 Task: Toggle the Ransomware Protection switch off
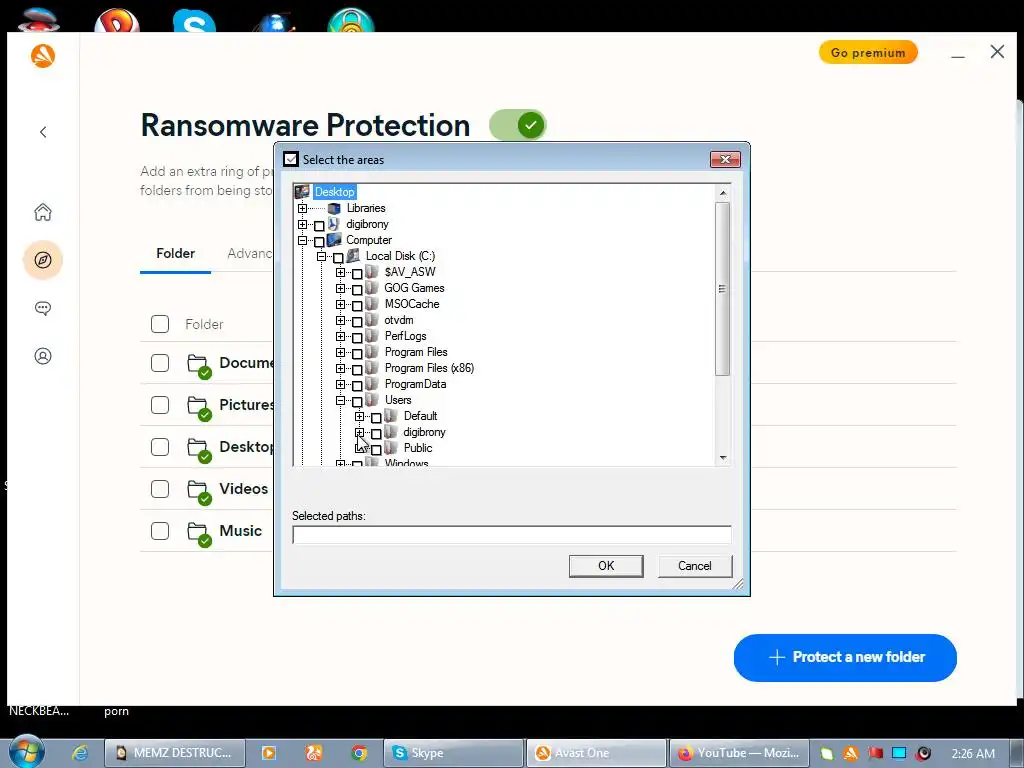(x=518, y=125)
